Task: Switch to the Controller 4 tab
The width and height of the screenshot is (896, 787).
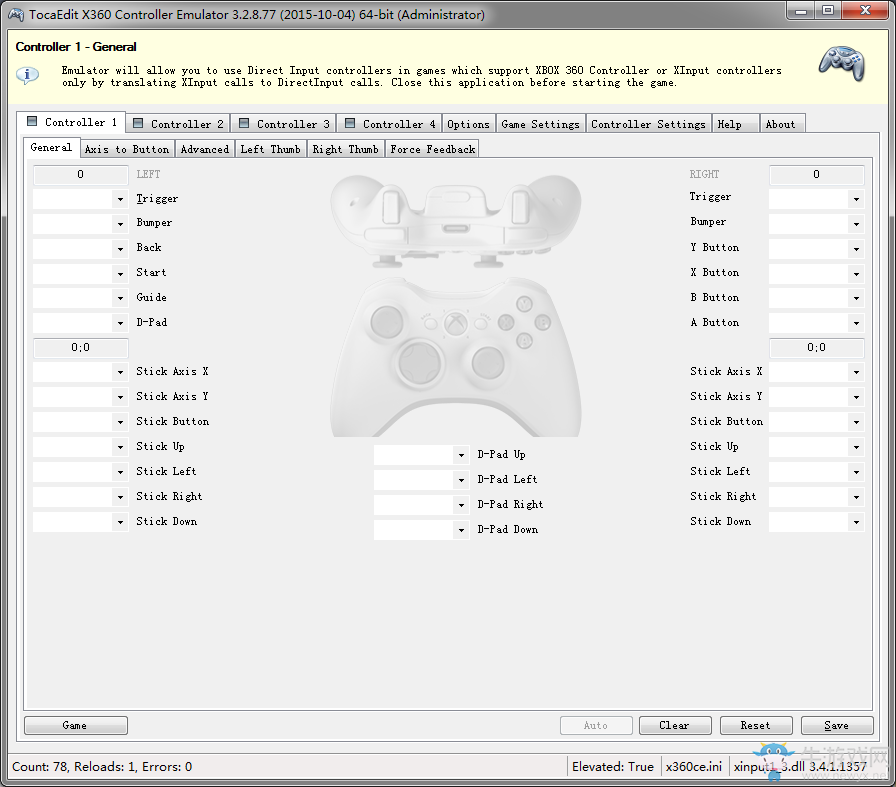Action: (x=390, y=123)
